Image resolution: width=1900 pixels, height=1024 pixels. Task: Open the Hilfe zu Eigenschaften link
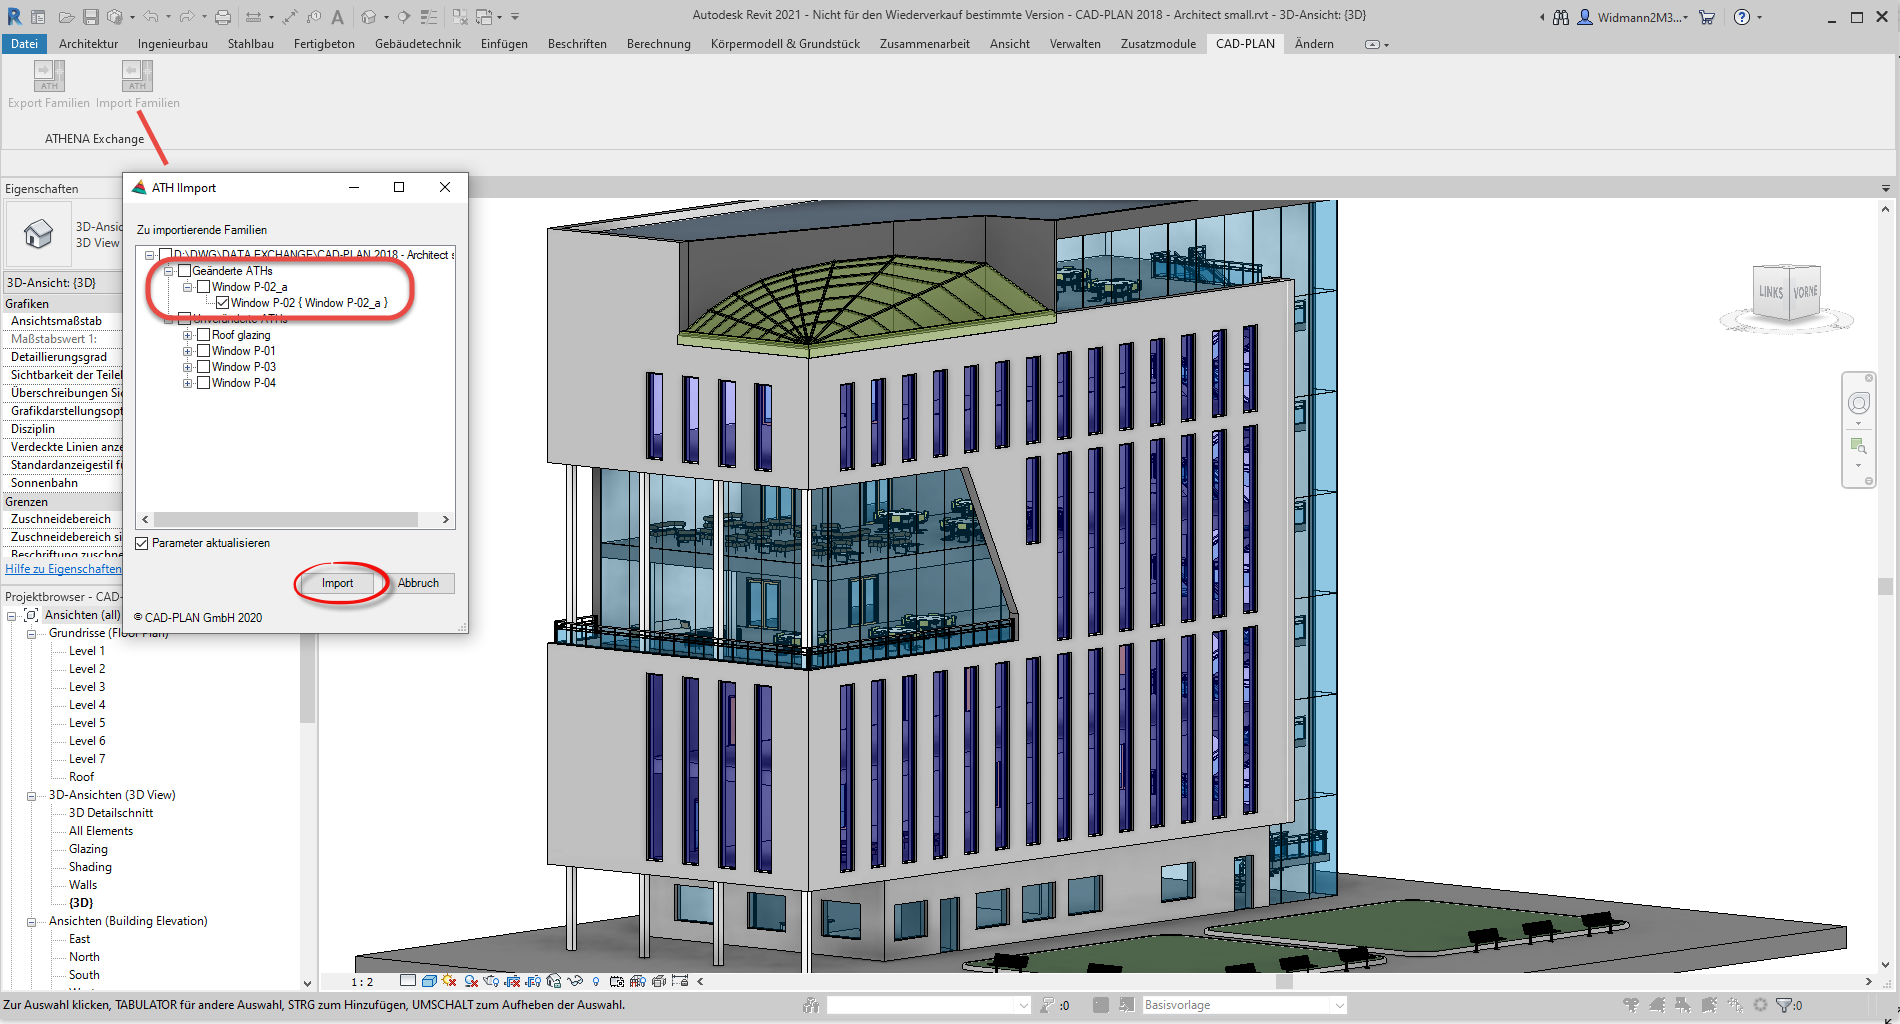(x=63, y=569)
